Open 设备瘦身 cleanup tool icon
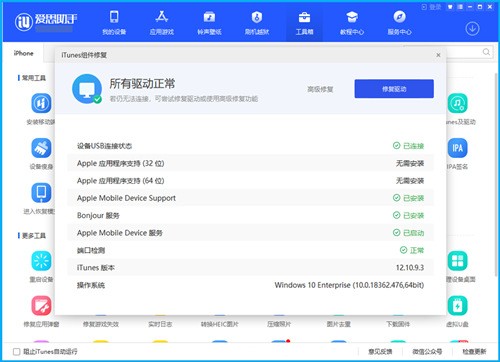Viewport: 500px width, 362px height. [41, 148]
